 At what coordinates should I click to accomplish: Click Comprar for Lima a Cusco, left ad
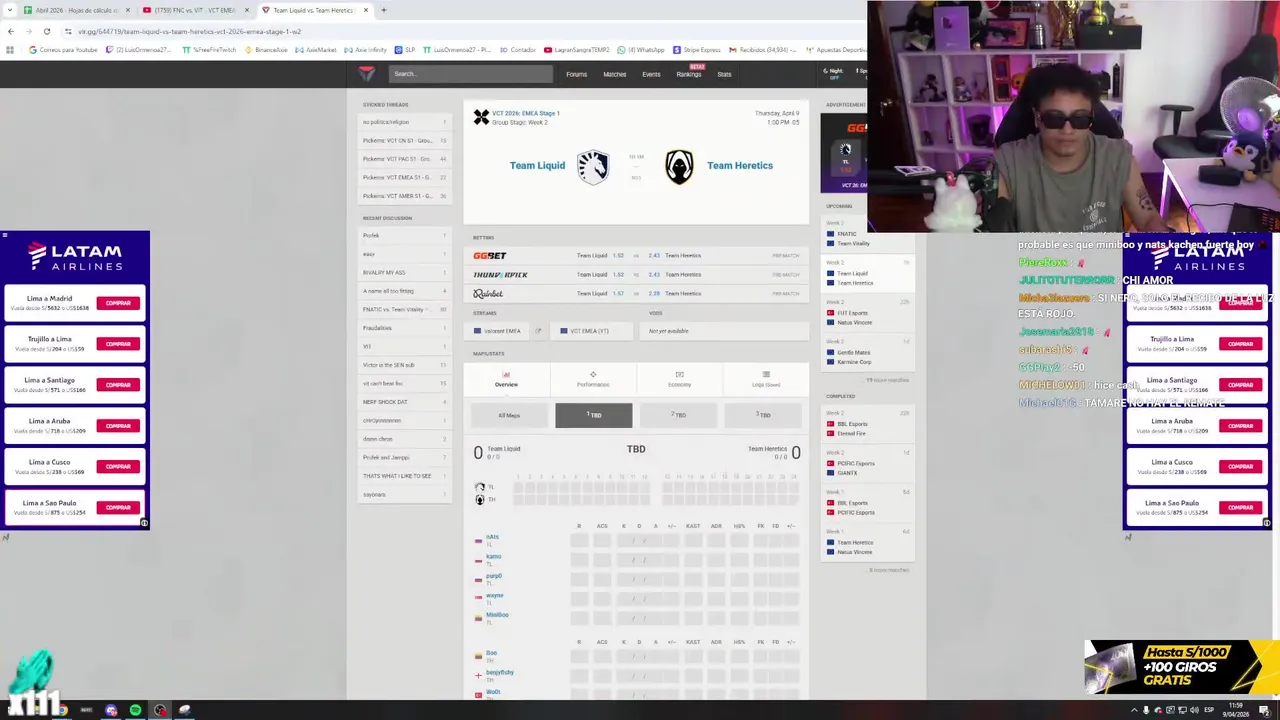(x=118, y=467)
